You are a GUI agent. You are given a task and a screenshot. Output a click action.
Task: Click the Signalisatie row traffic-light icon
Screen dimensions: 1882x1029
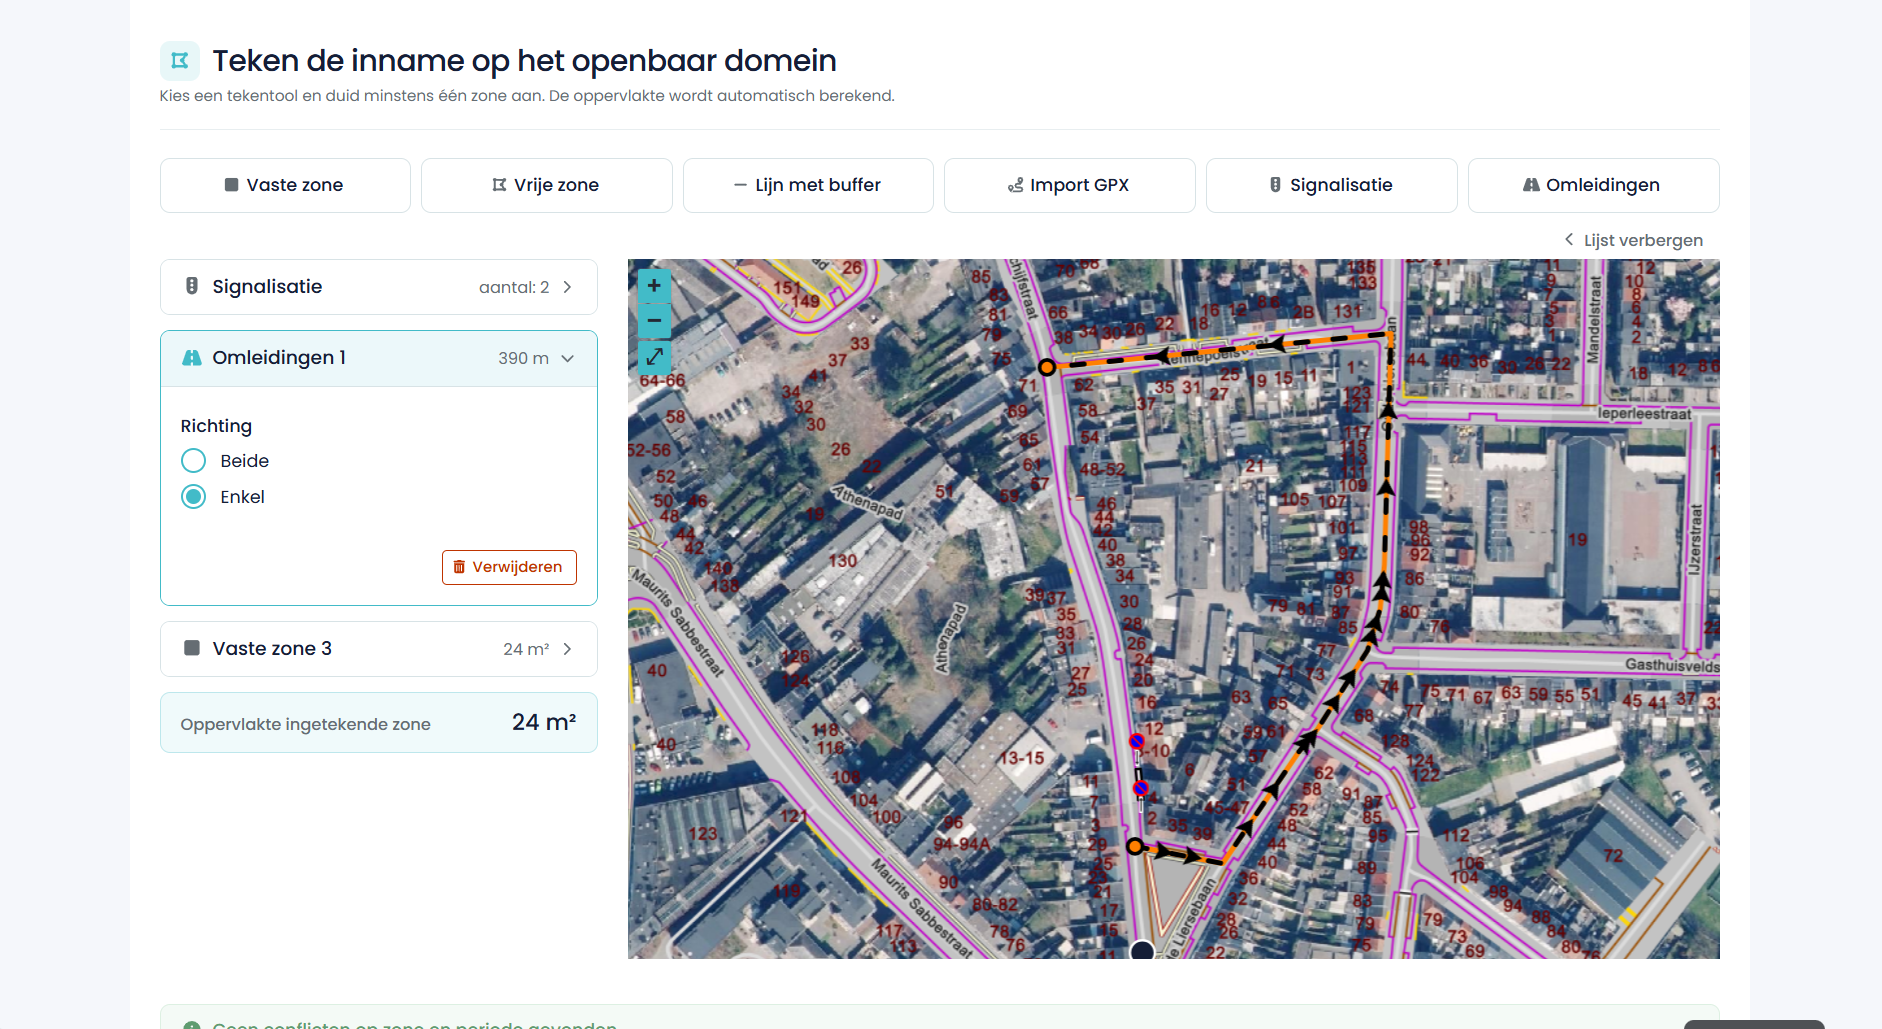[x=192, y=287]
